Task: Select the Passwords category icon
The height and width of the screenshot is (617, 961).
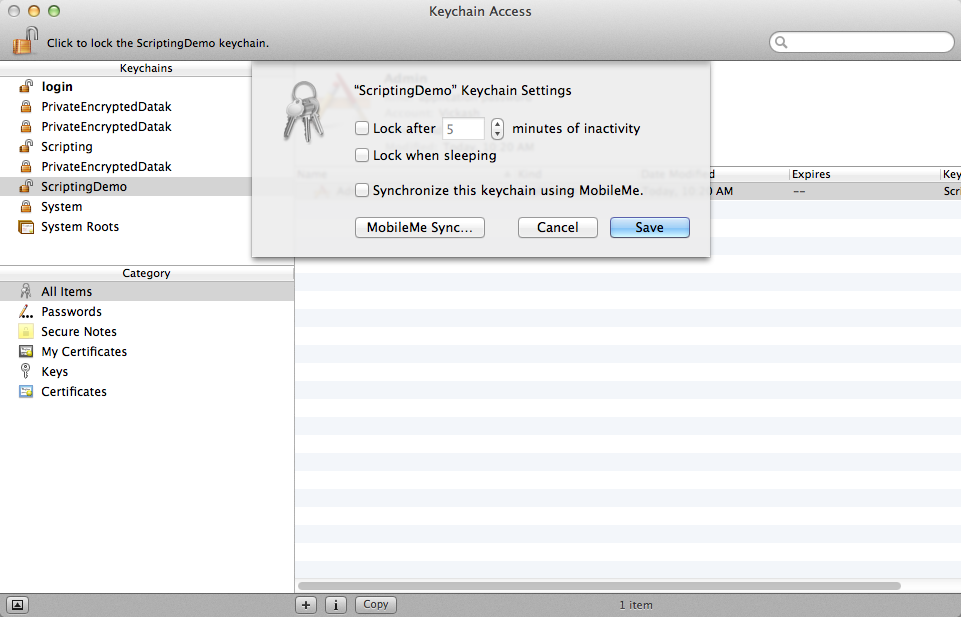Action: [x=25, y=311]
